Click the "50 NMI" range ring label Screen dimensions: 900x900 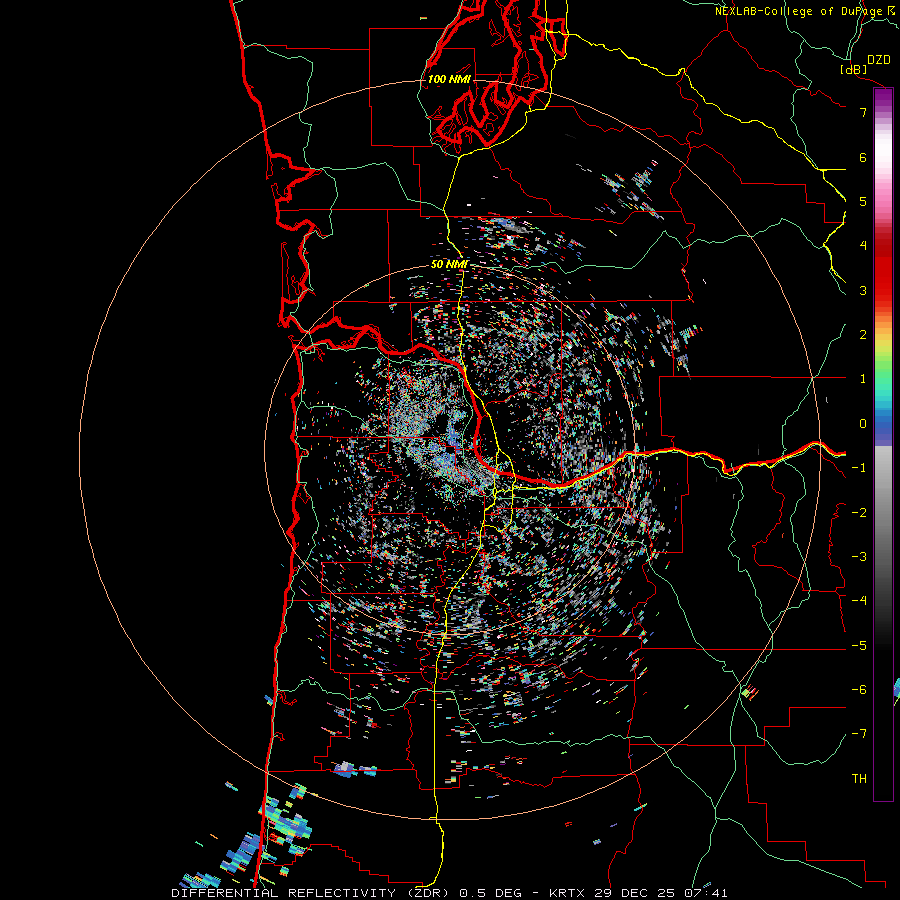click(x=449, y=264)
